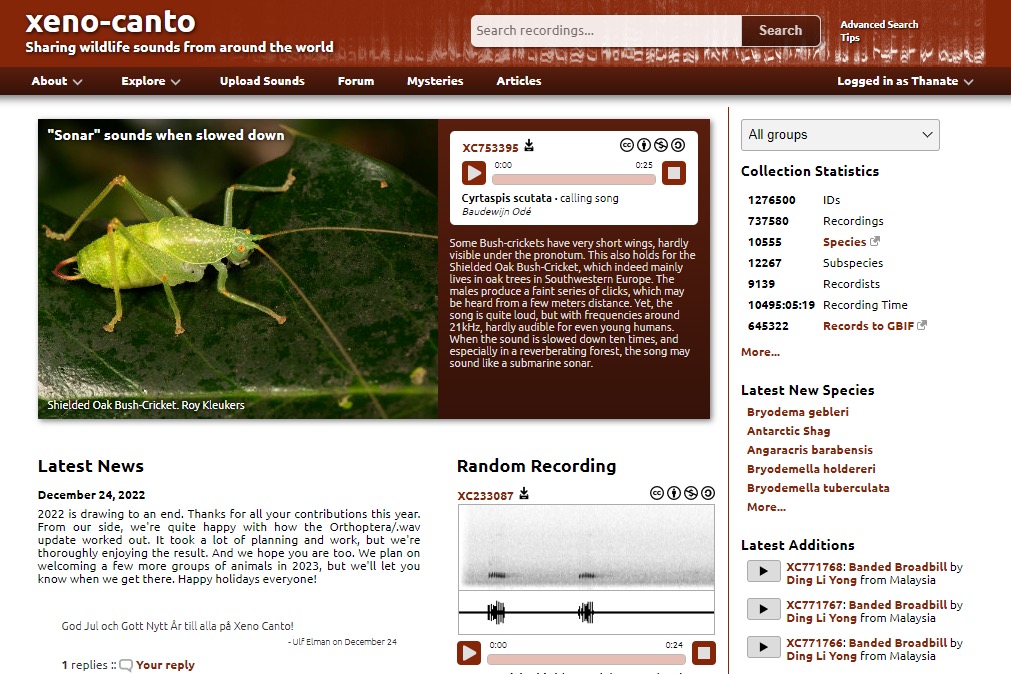Click the non-commercial license icon for XC753395
Screen dimensions: 1011x674
(661, 145)
